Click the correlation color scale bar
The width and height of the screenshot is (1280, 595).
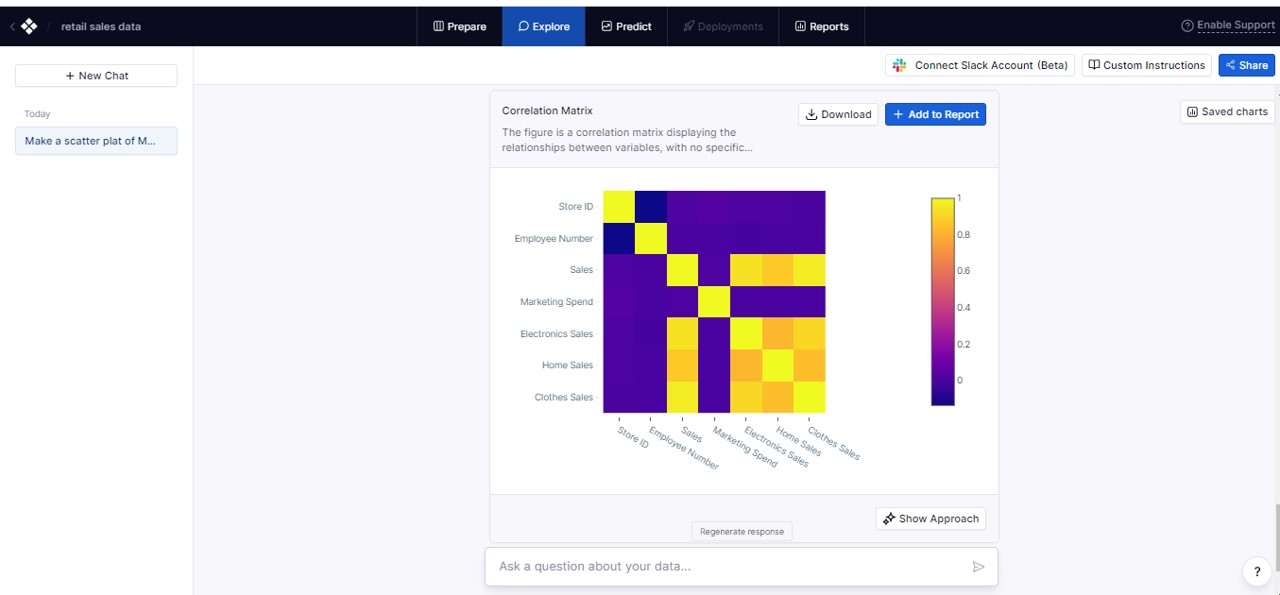pyautogui.click(x=942, y=301)
